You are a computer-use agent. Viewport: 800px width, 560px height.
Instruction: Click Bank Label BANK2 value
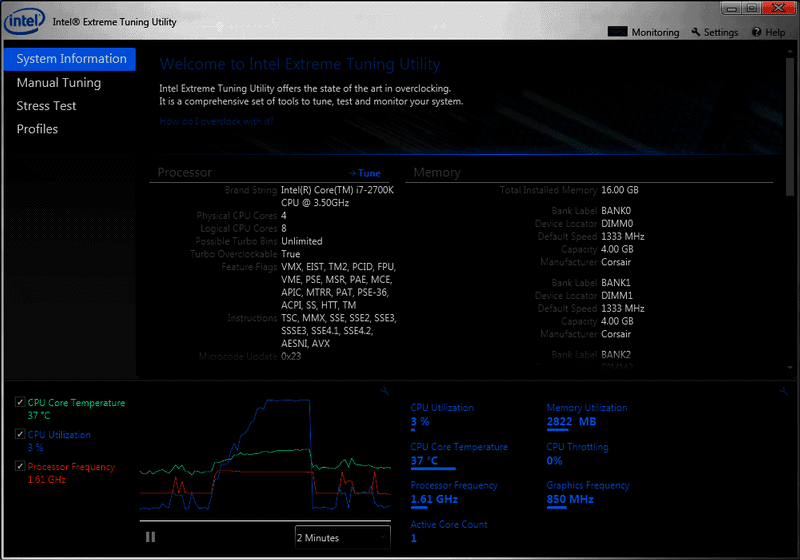point(616,354)
